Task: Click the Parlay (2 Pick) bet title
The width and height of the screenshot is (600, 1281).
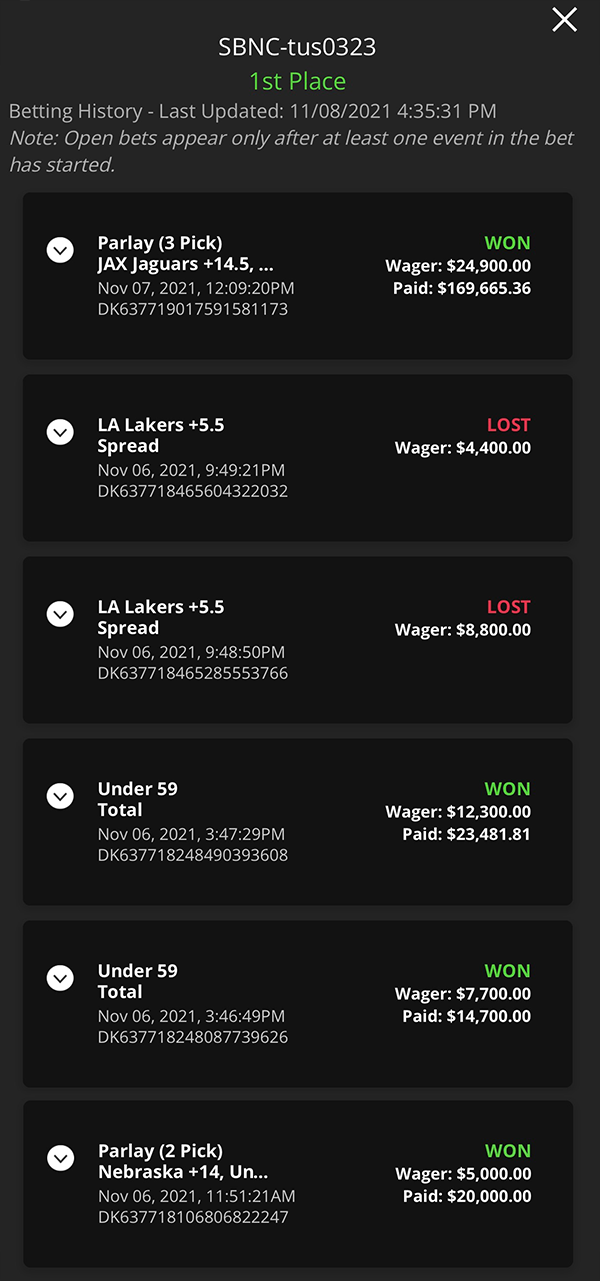Action: click(x=160, y=1151)
